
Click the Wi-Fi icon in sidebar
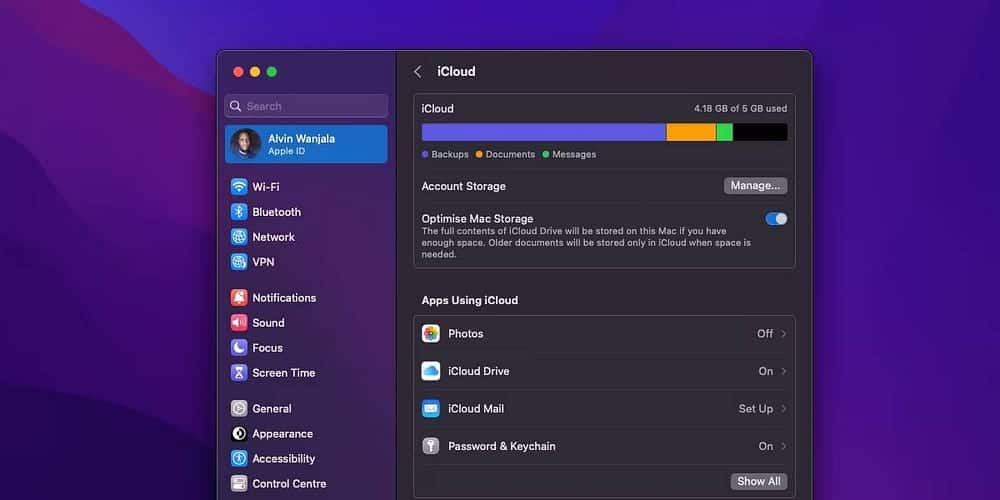click(x=239, y=187)
